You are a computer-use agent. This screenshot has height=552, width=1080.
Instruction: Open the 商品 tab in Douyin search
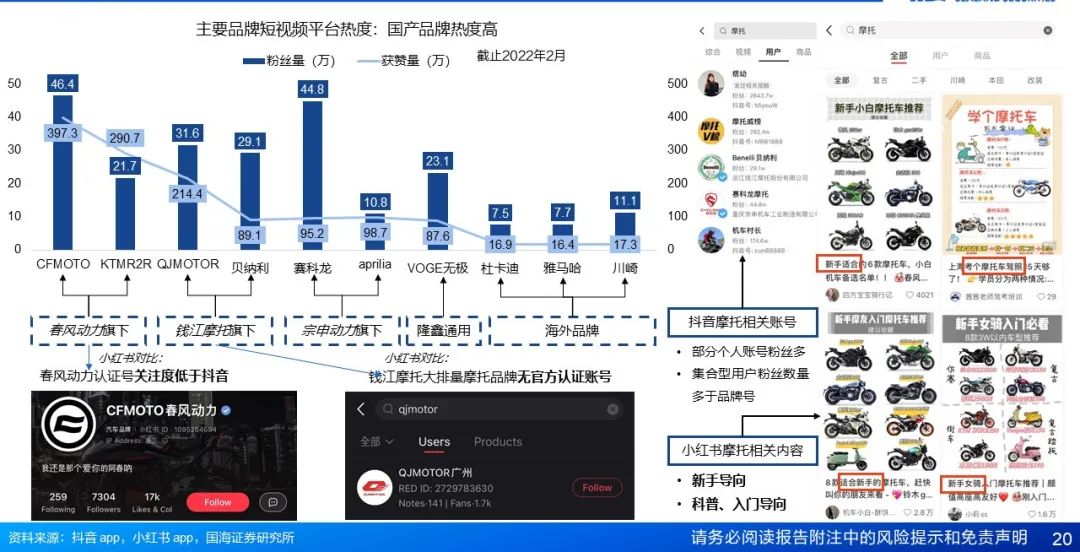coord(803,52)
